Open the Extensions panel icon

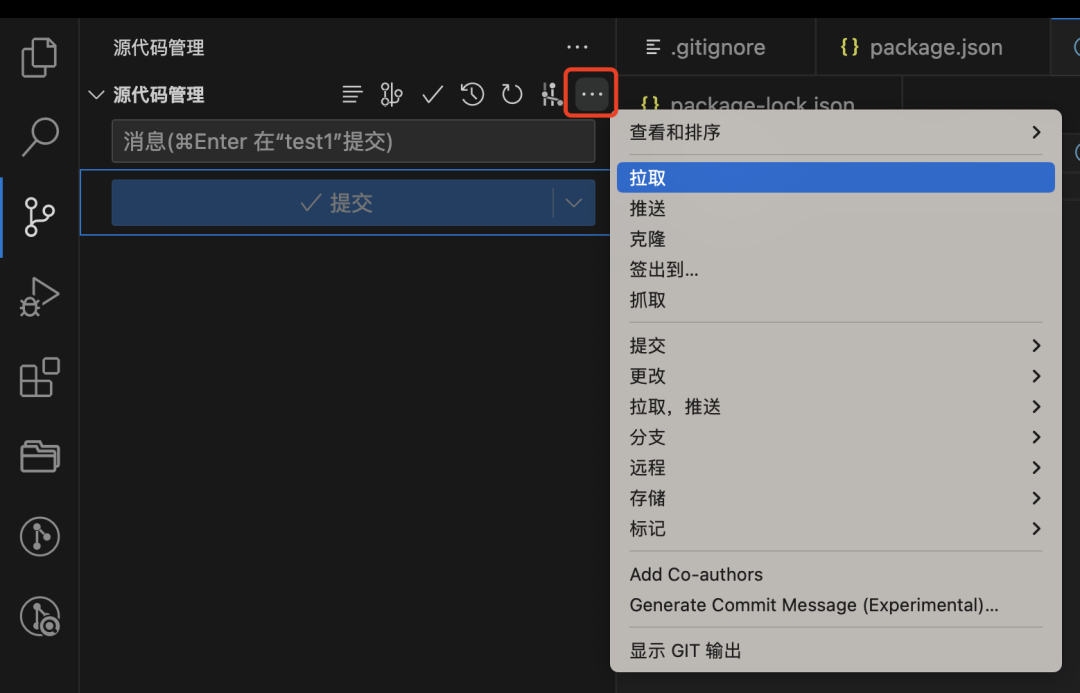tap(39, 377)
